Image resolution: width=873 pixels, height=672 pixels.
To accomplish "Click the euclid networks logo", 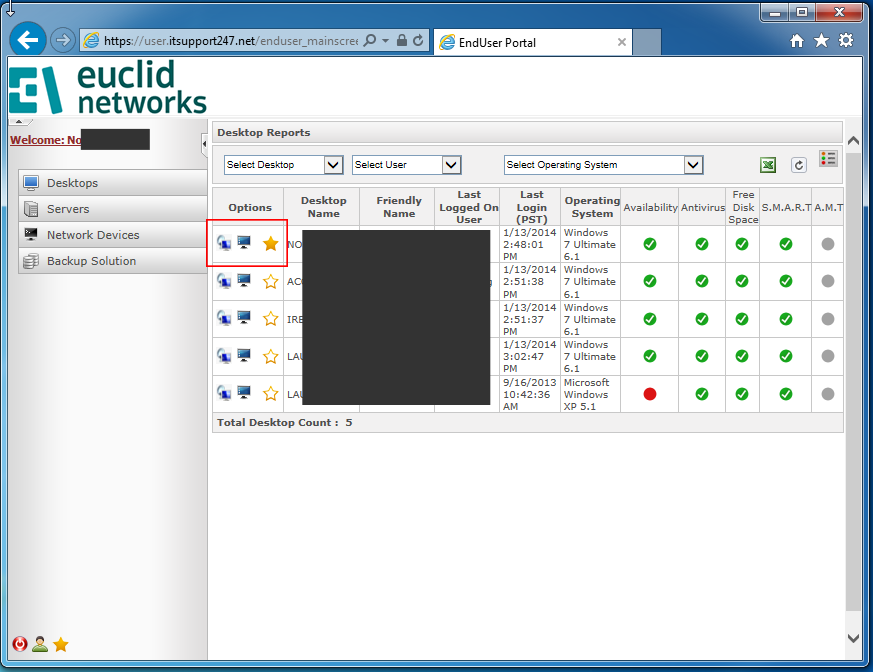I will tap(108, 89).
